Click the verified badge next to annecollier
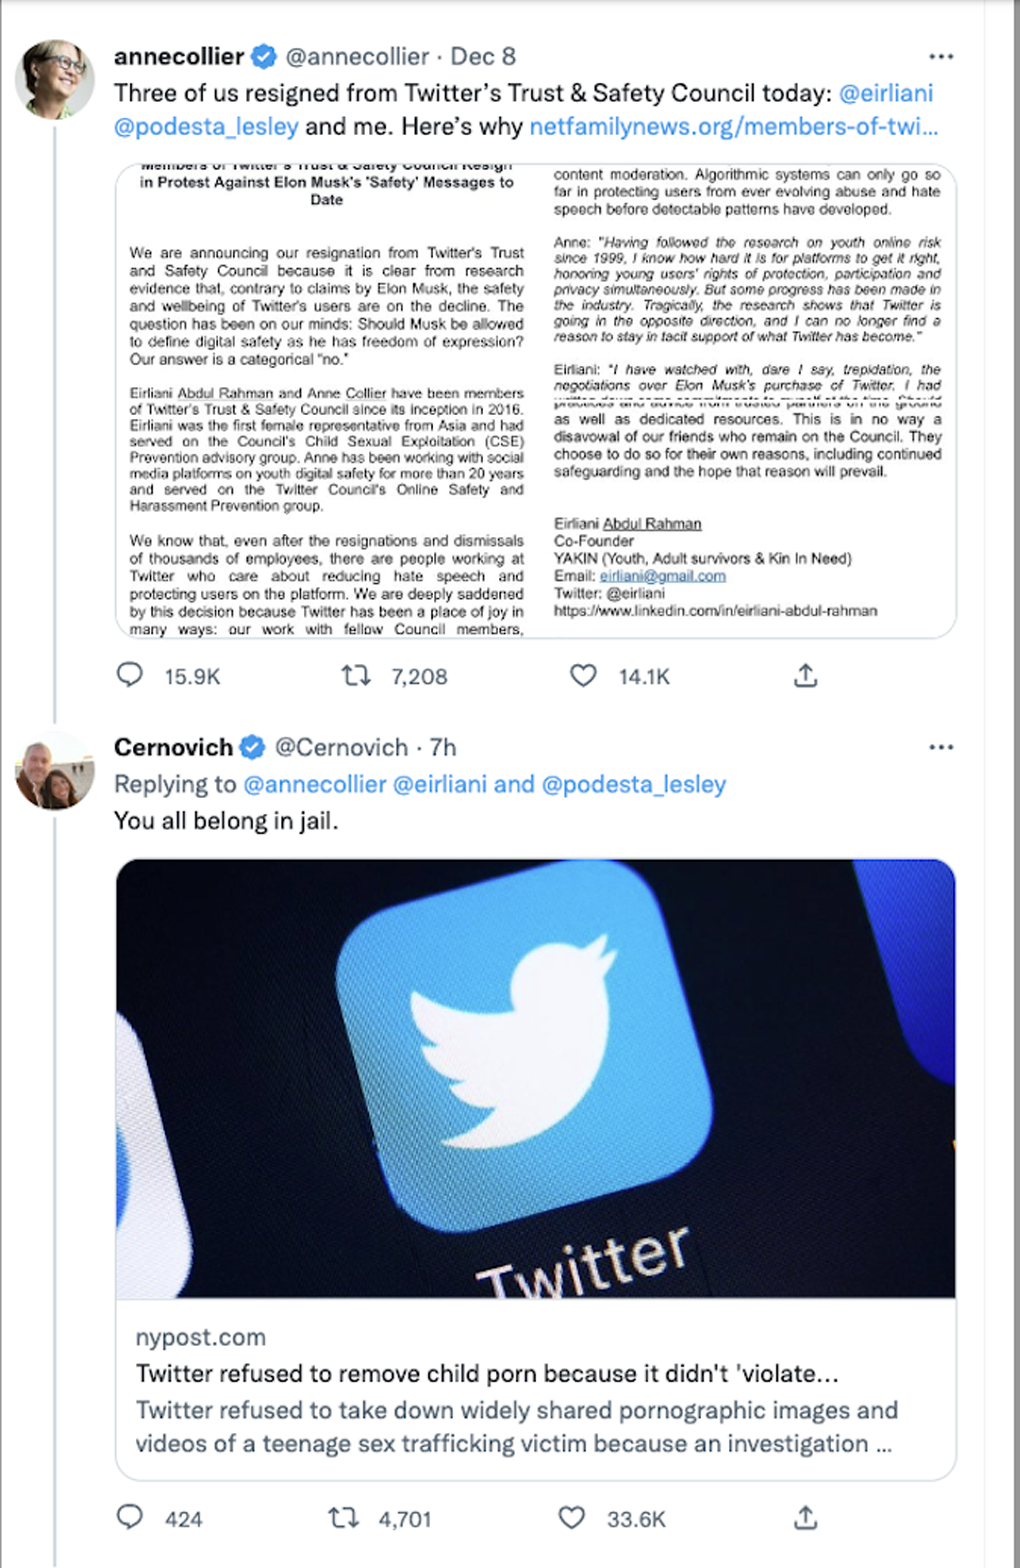This screenshot has width=1020, height=1568. click(x=262, y=56)
